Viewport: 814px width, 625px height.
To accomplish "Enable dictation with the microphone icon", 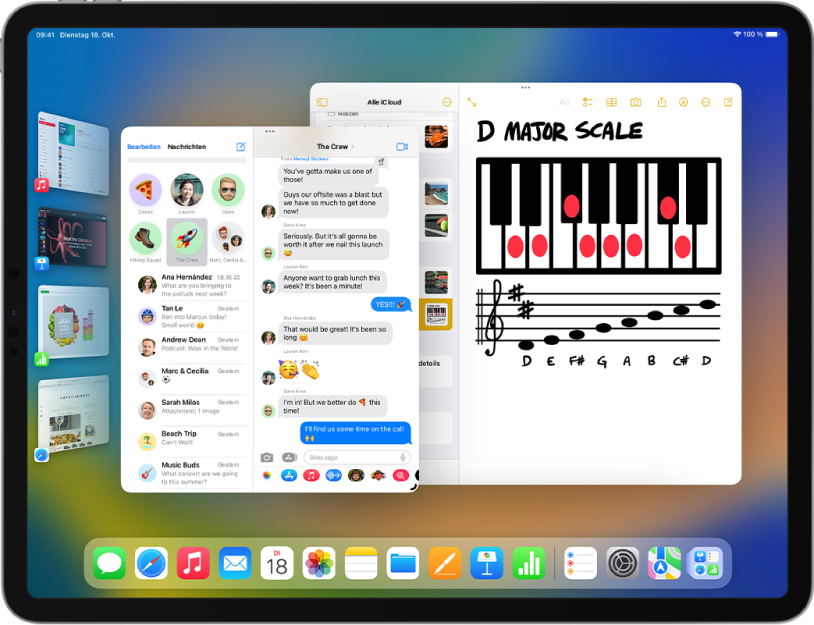I will click(402, 457).
